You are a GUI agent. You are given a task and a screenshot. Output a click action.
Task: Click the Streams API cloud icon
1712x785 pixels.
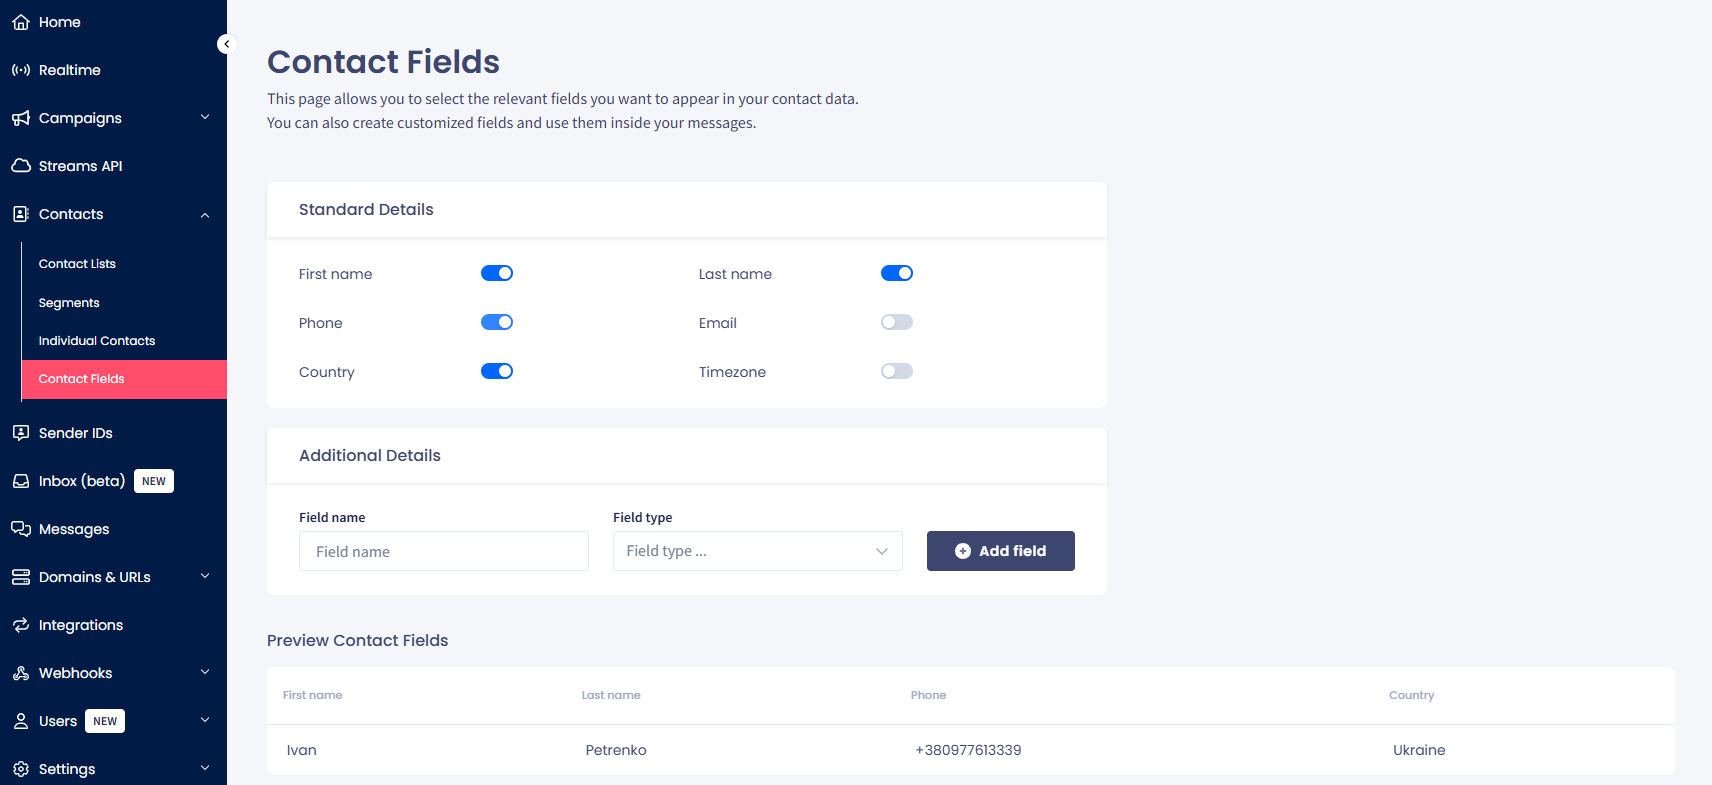click(20, 165)
